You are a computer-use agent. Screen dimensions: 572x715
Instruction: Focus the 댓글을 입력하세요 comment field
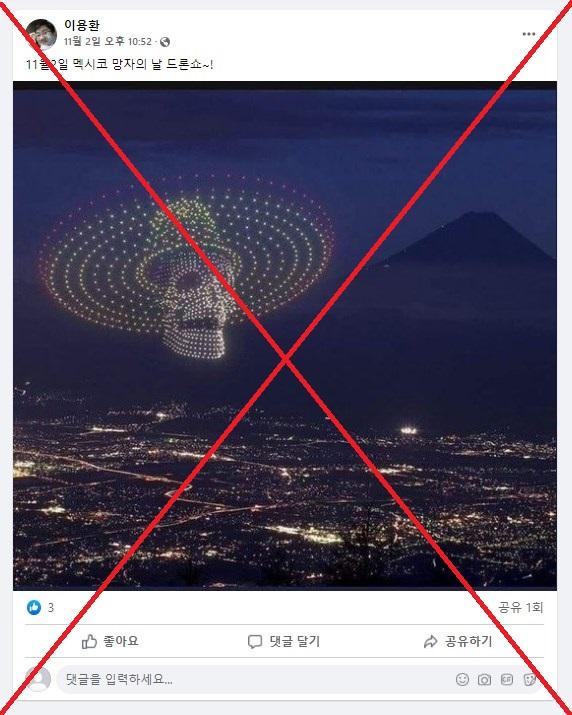coord(299,679)
